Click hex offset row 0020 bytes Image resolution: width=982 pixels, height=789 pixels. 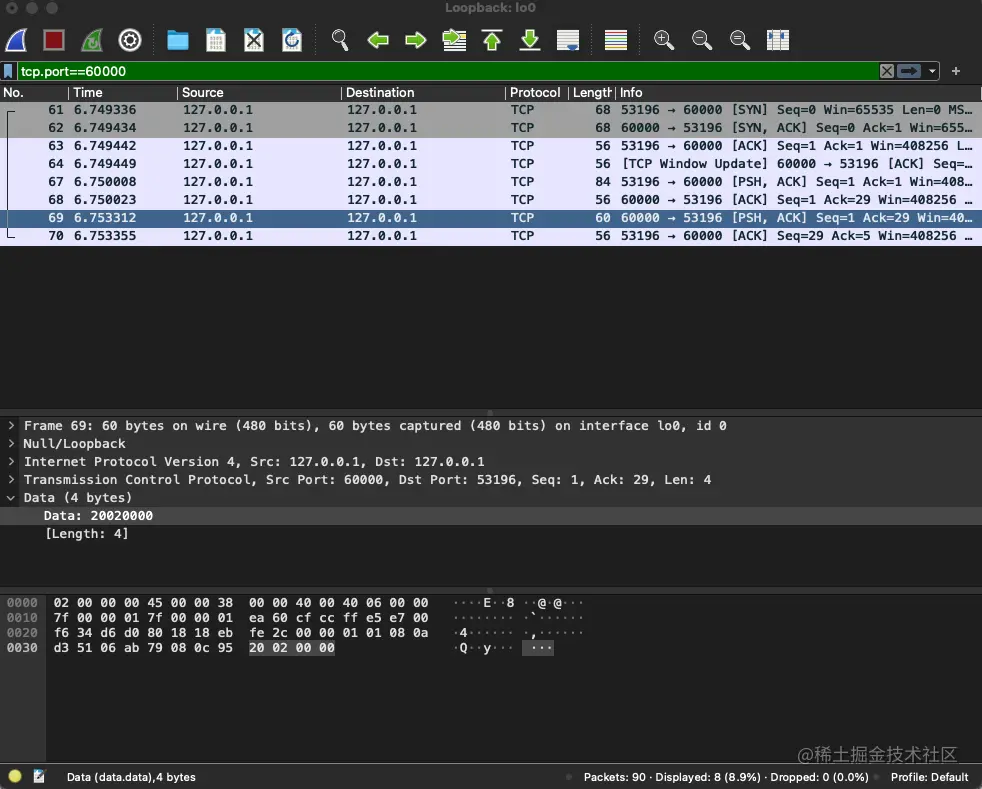241,633
